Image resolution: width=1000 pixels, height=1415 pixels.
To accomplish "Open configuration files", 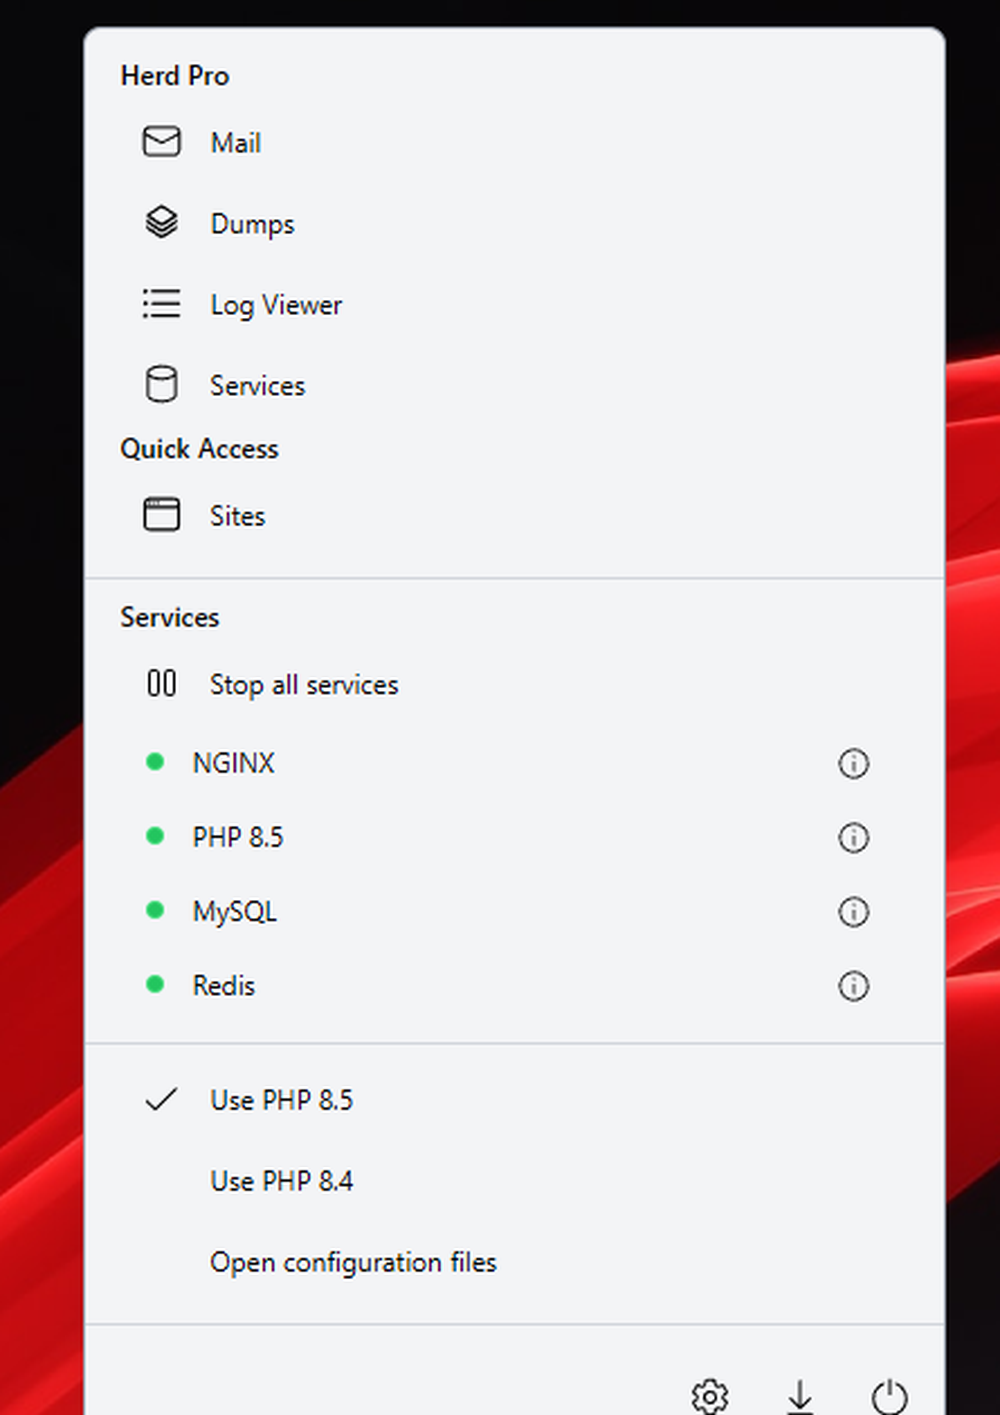I will (353, 1262).
